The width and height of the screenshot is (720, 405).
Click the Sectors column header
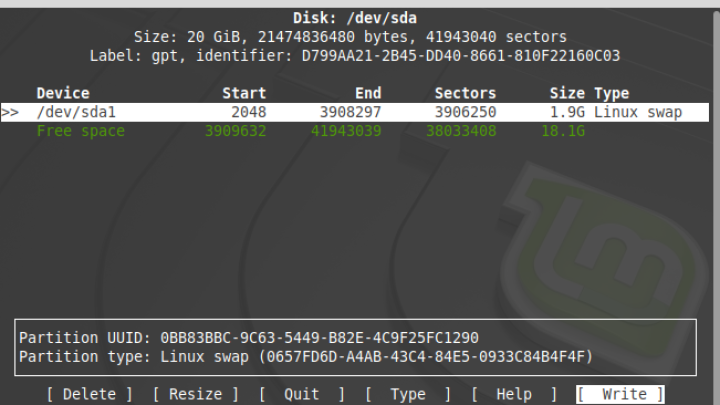(465, 94)
